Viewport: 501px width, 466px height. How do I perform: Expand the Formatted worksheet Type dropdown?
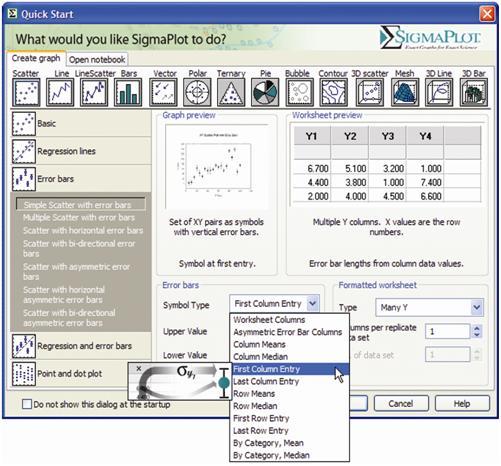pyautogui.click(x=477, y=307)
